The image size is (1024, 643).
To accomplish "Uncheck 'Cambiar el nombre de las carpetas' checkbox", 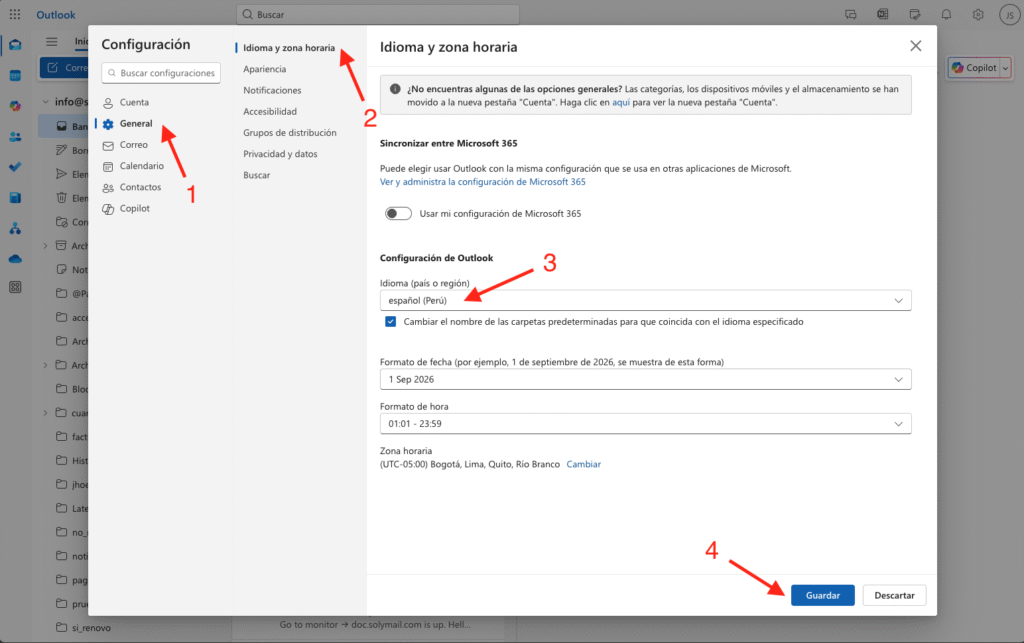I will pyautogui.click(x=390, y=322).
